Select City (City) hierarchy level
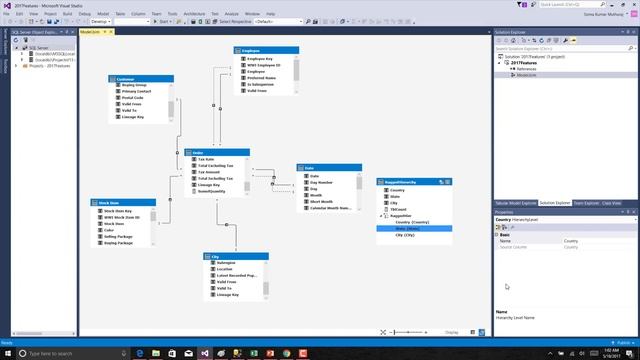Viewport: 640px width, 360px height. click(x=405, y=236)
